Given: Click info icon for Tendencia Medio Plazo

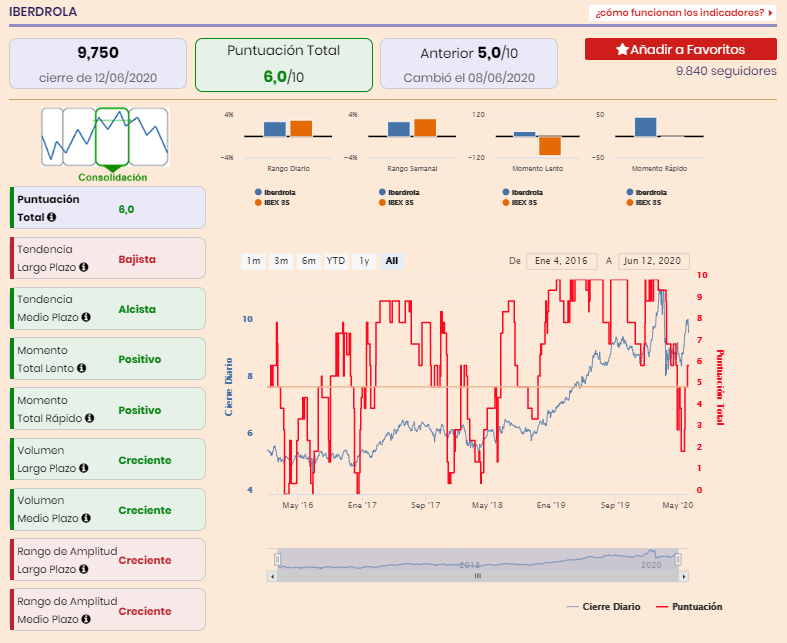Looking at the screenshot, I should (86, 317).
